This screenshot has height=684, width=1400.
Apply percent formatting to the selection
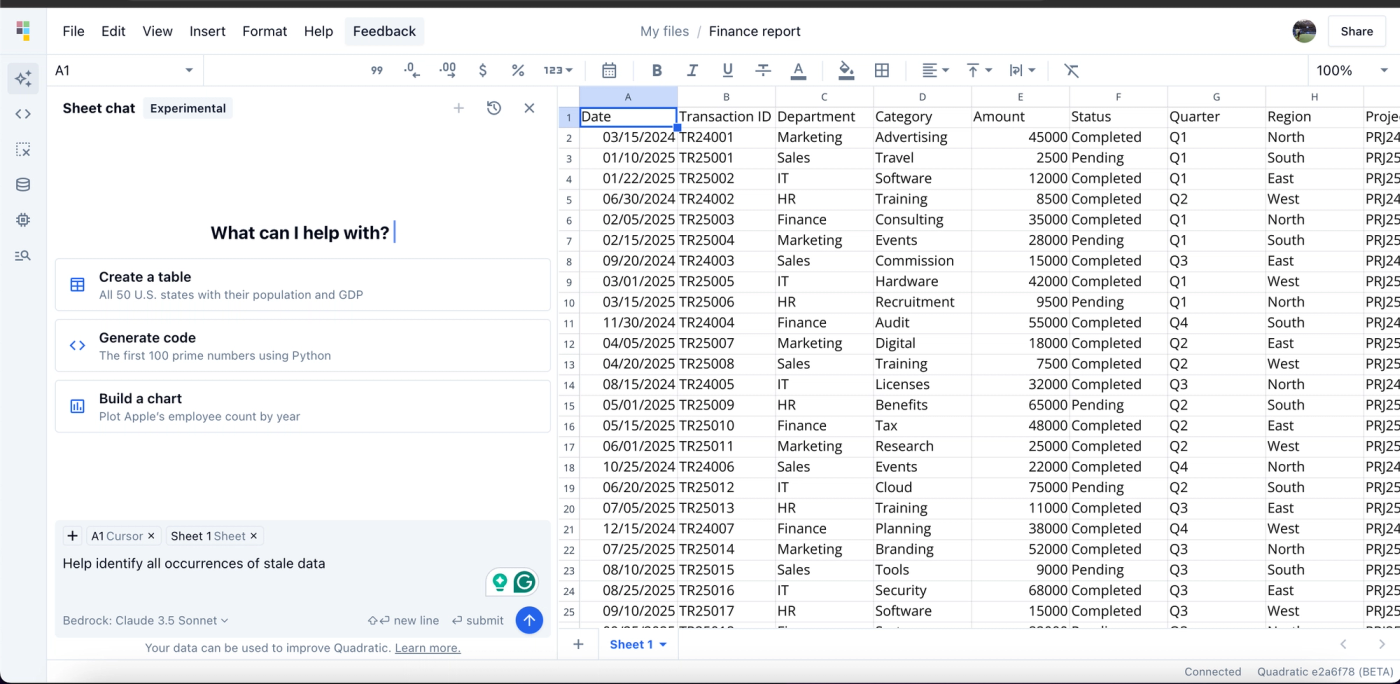click(x=518, y=70)
